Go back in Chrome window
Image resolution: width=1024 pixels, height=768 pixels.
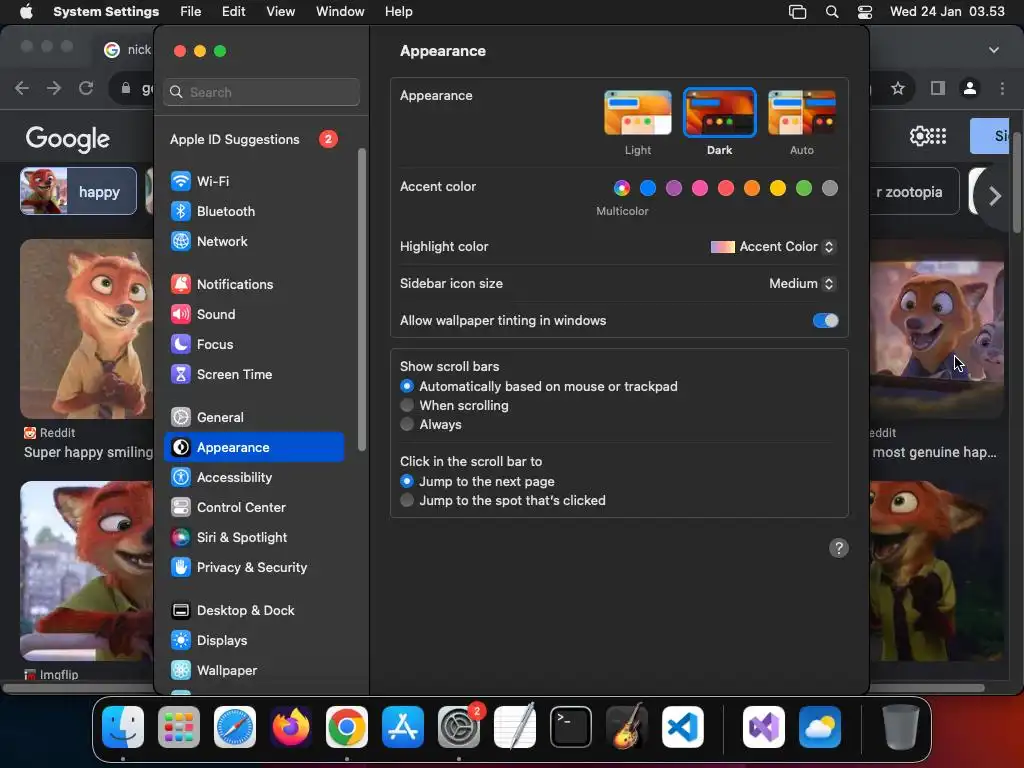[x=22, y=88]
